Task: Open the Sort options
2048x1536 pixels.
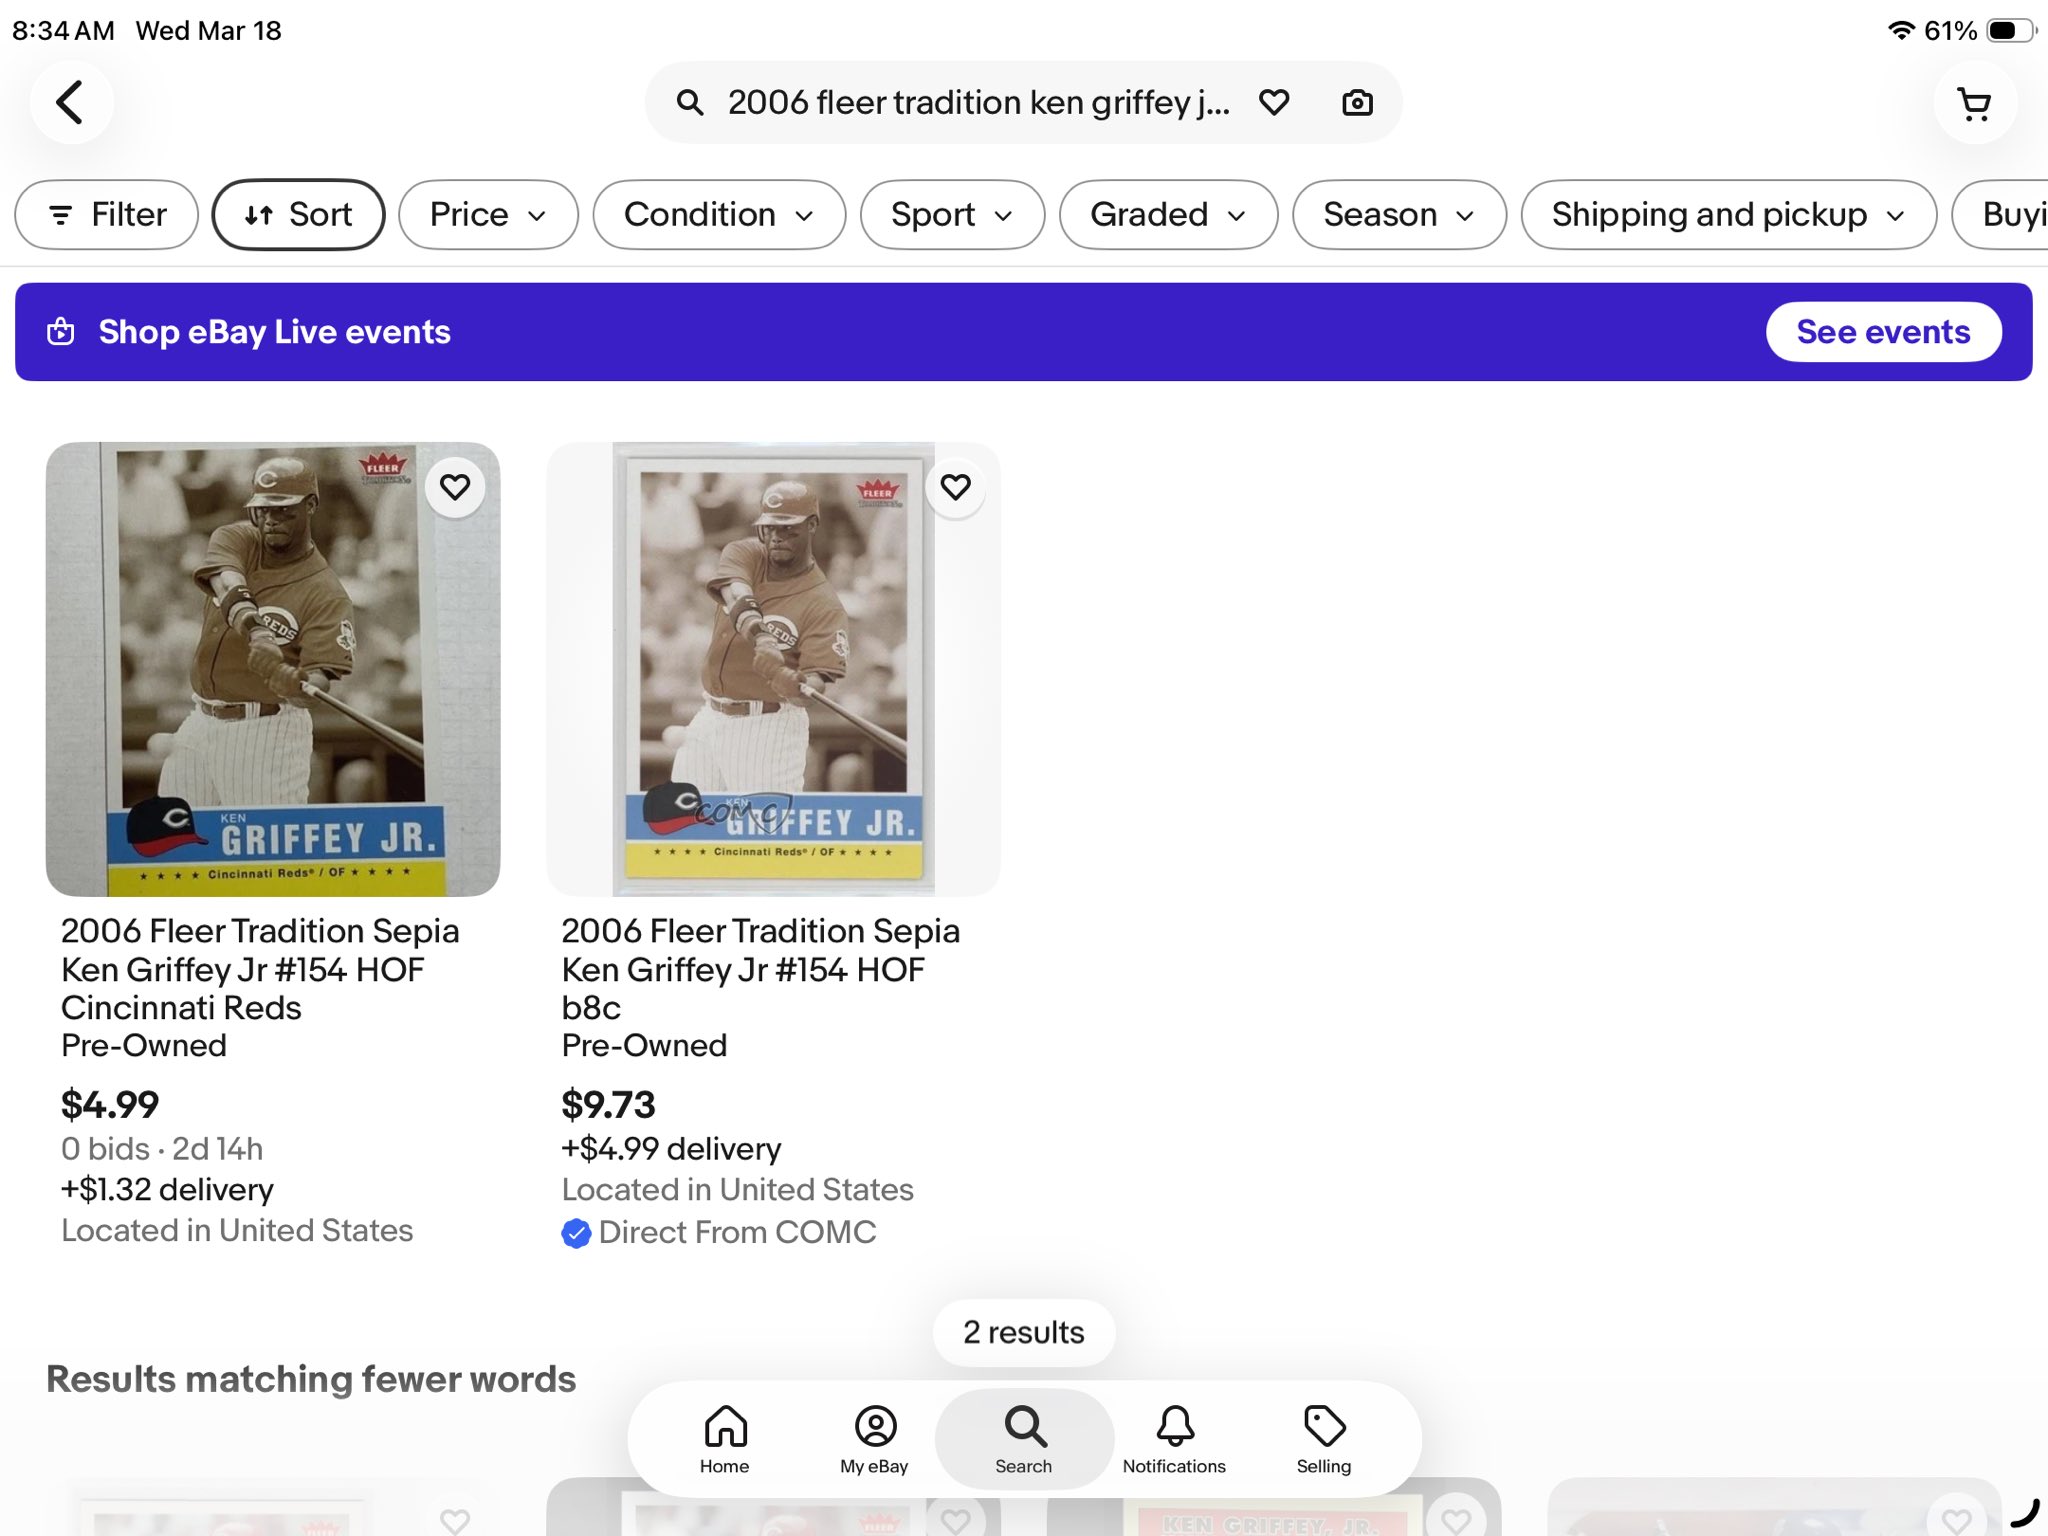Action: 298,214
